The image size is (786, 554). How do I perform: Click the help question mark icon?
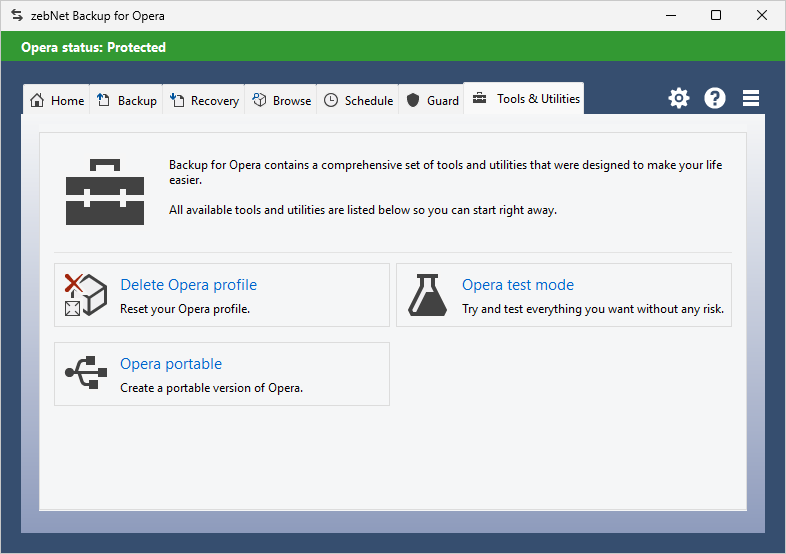pyautogui.click(x=715, y=98)
